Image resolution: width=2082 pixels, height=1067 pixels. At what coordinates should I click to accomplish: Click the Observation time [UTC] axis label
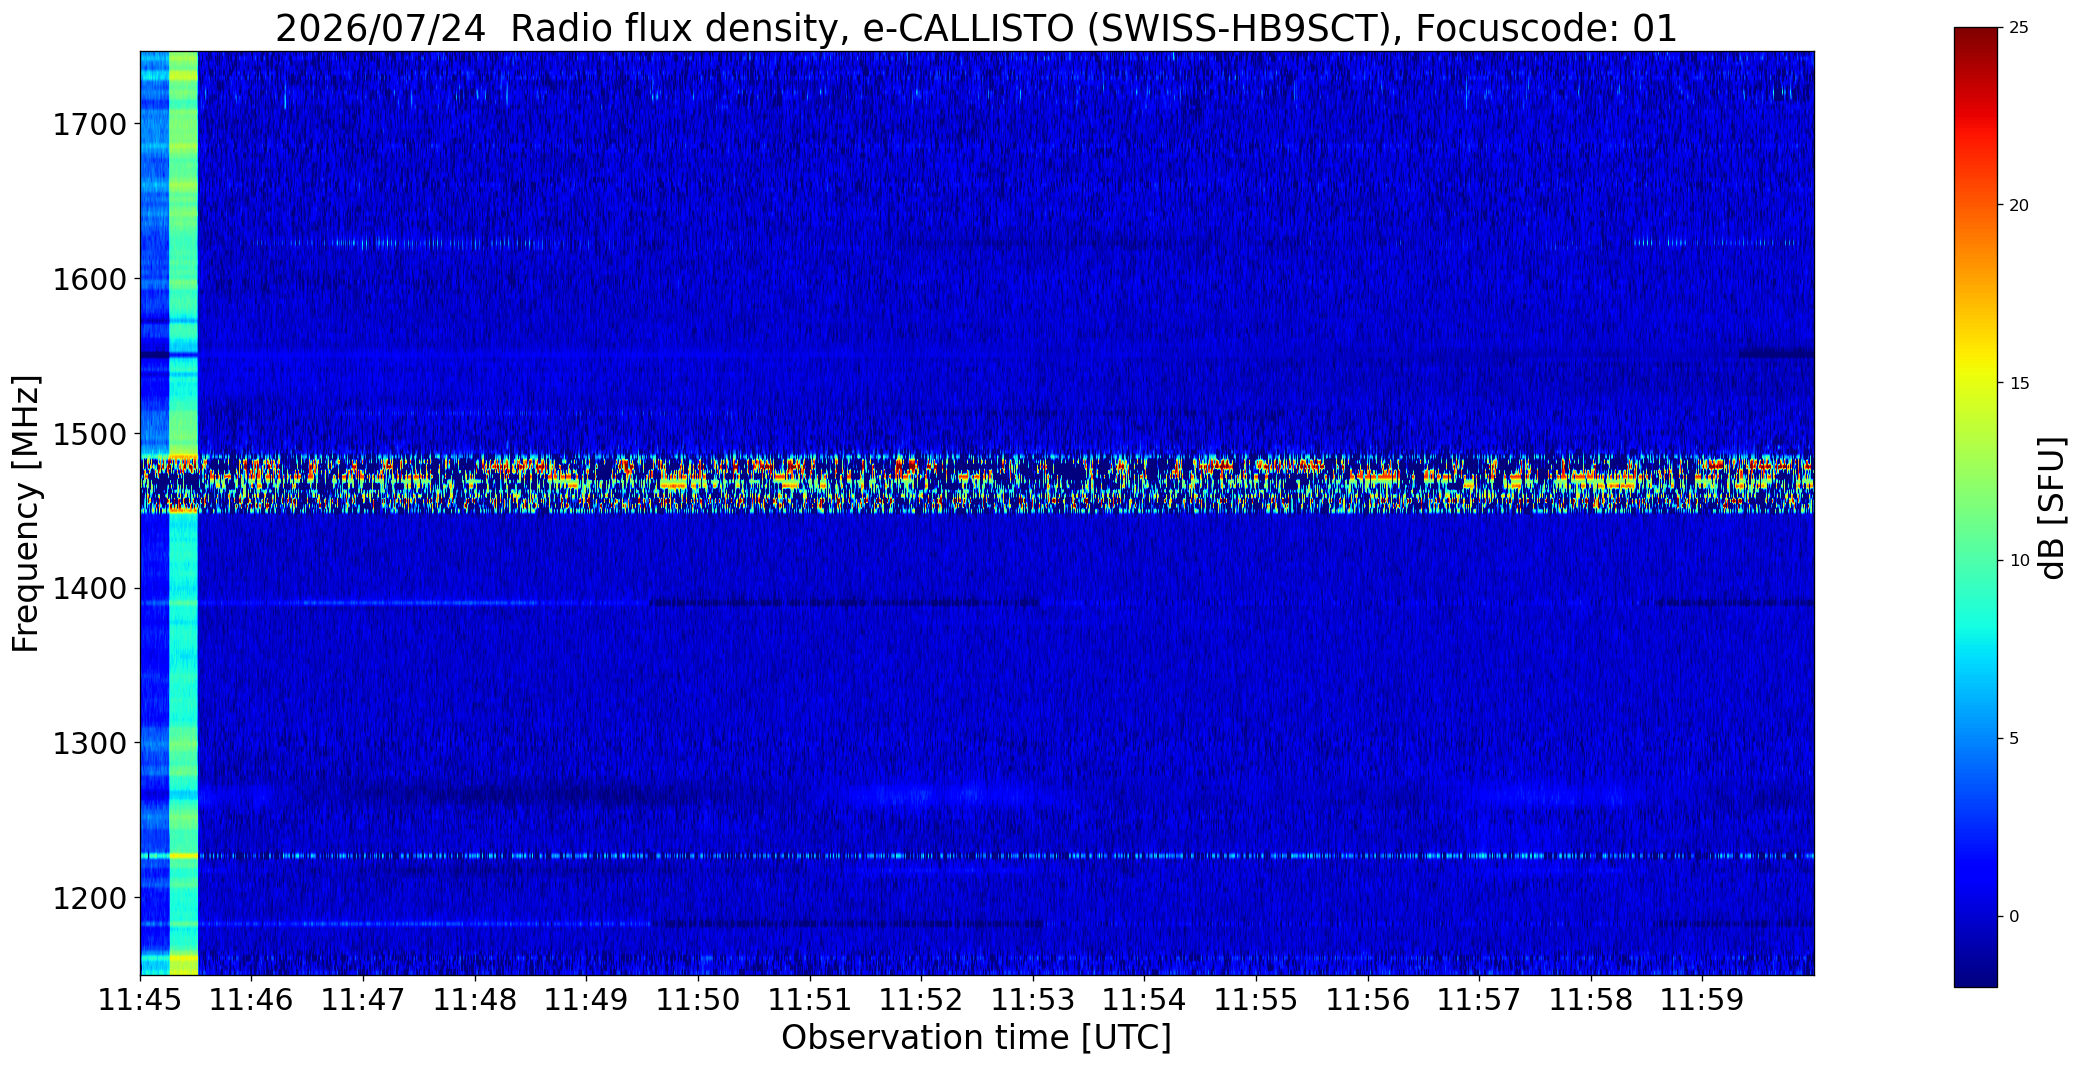976,1038
